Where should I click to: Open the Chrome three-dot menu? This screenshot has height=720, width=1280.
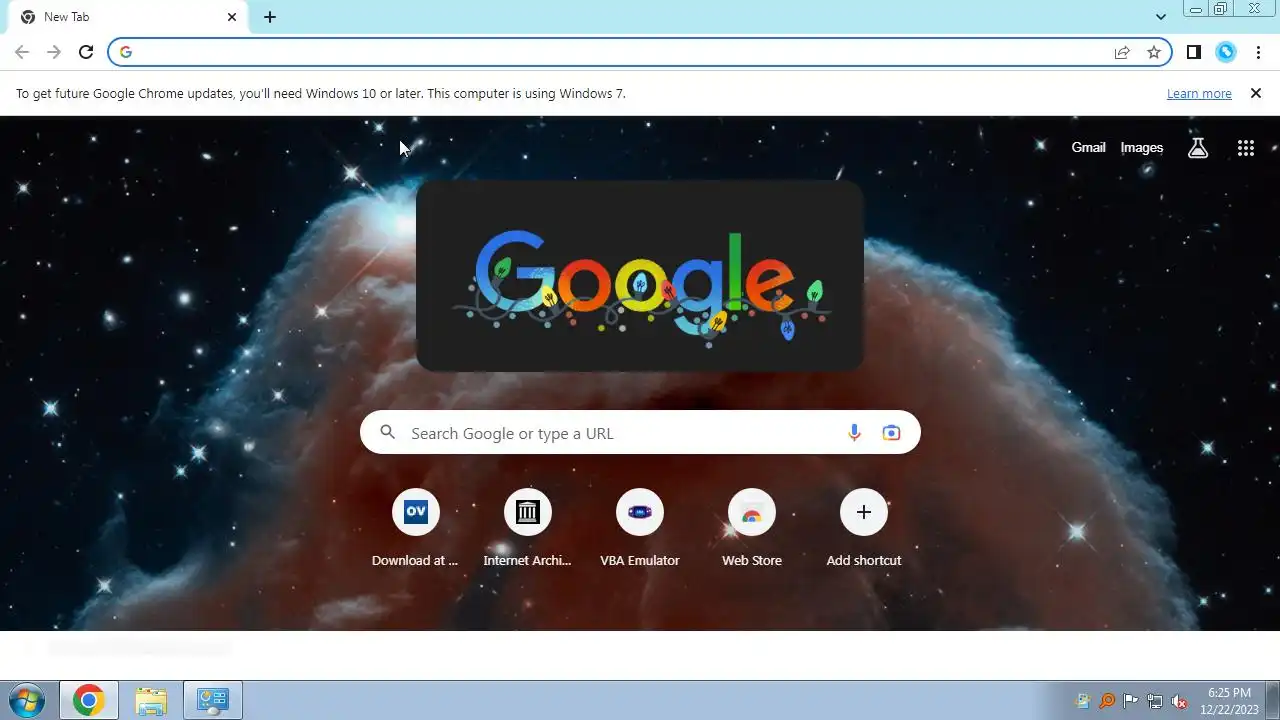point(1258,52)
